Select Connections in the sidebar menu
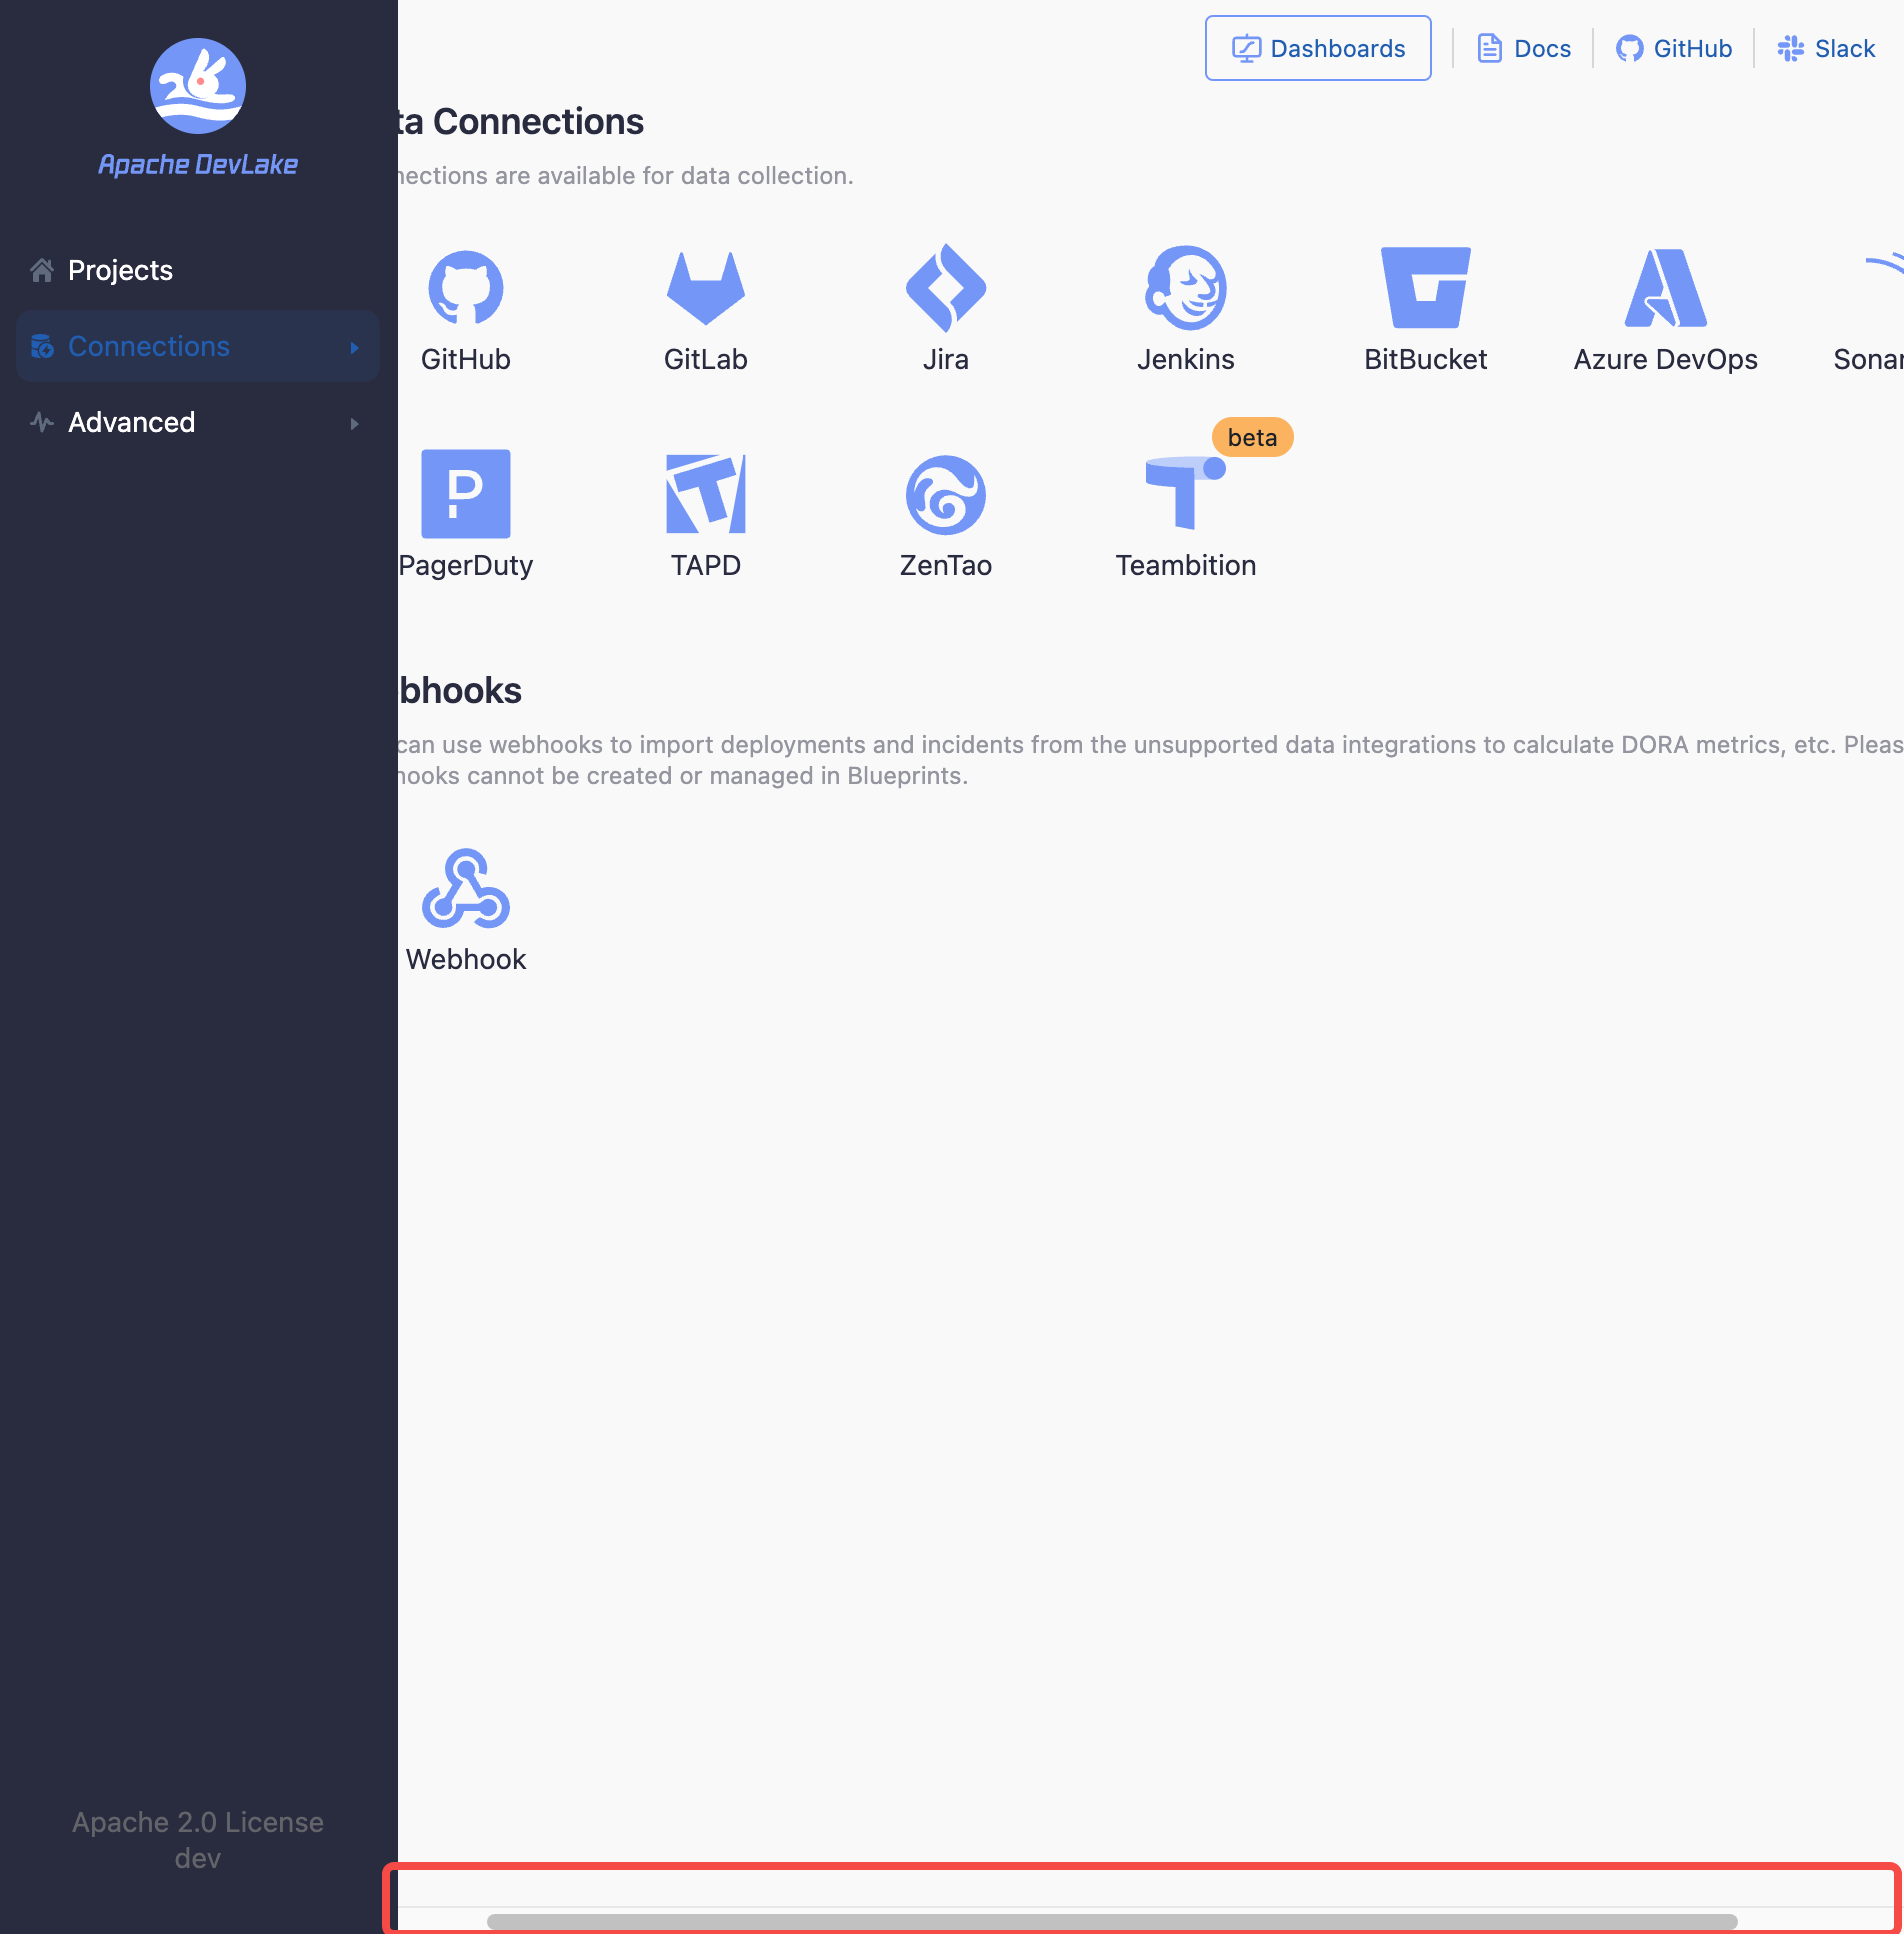 pos(198,346)
